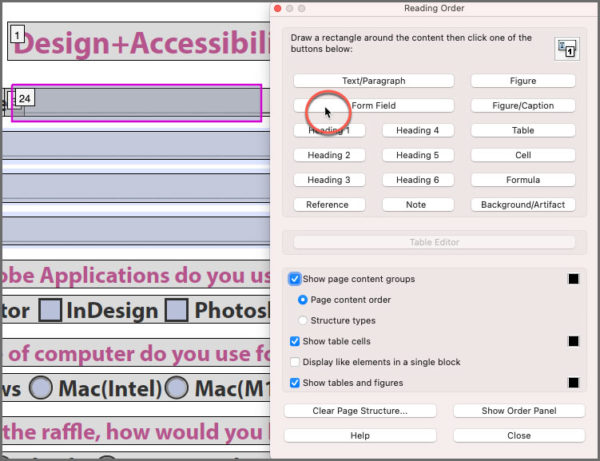Viewport: 600px width, 461px height.
Task: Select Structure types radio button
Action: point(302,320)
